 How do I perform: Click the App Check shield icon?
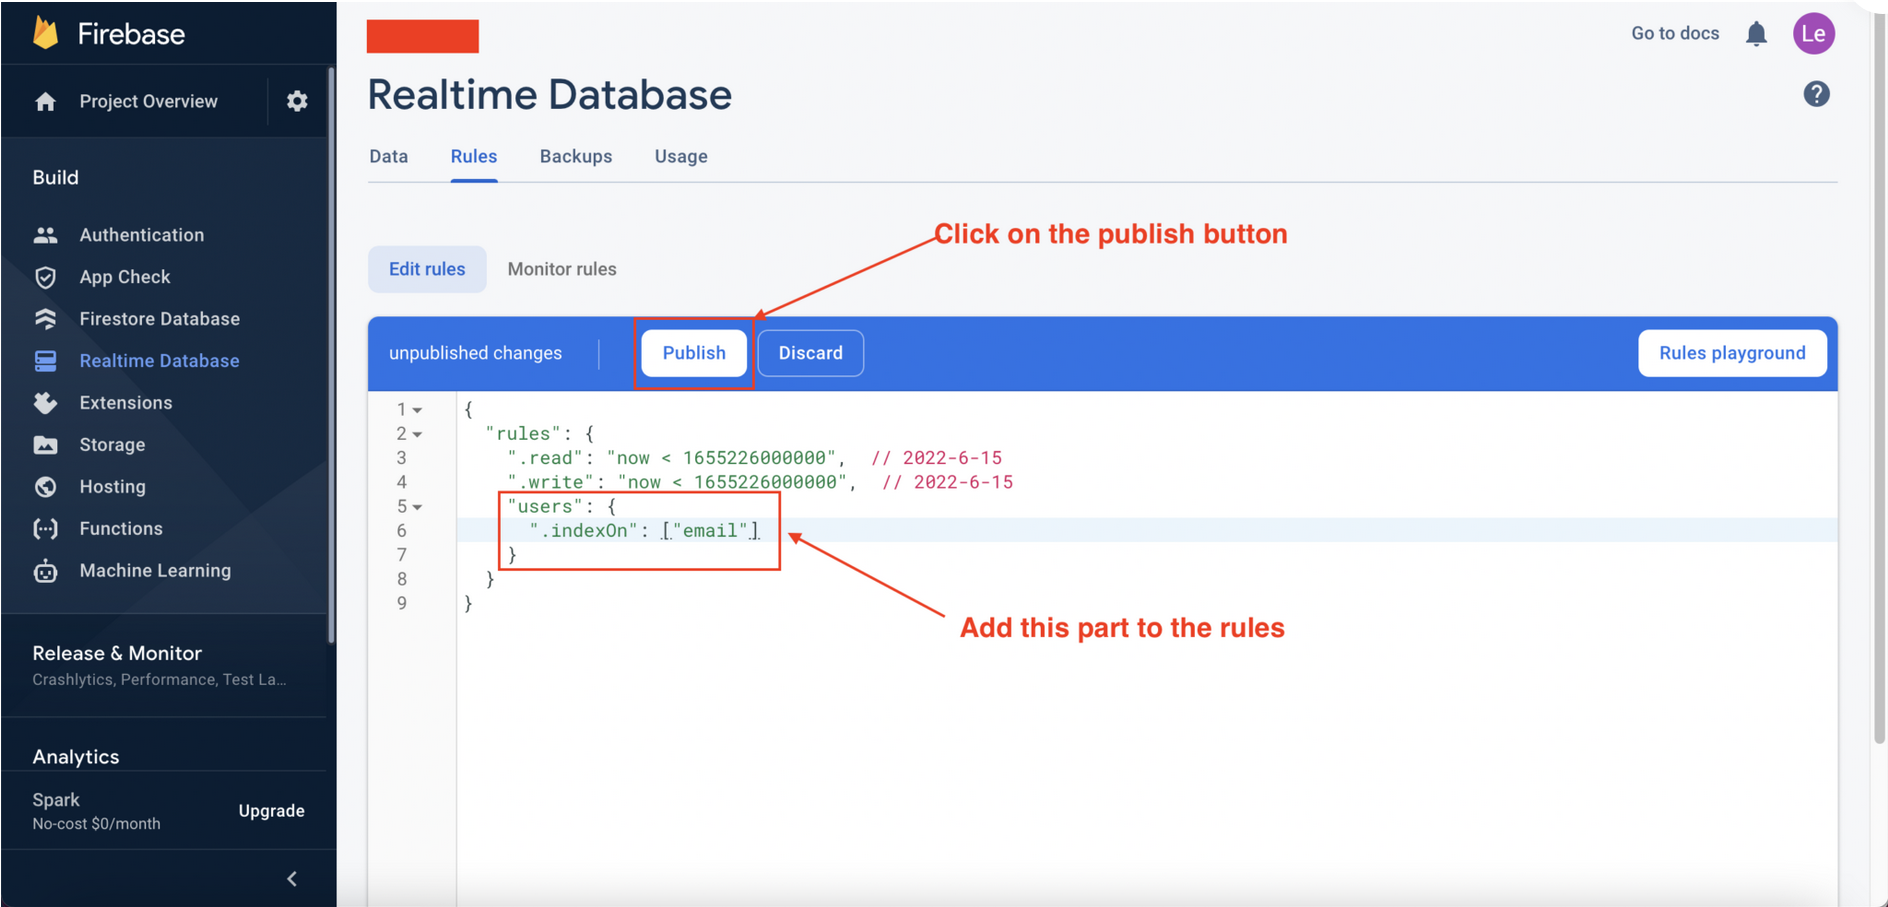click(45, 277)
